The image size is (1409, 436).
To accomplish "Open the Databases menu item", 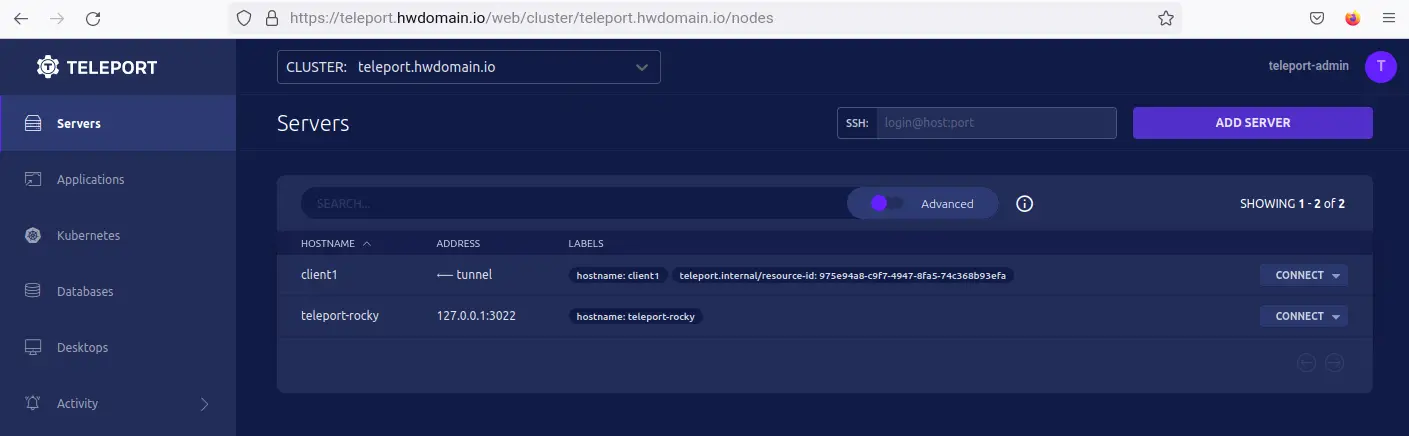I will point(118,292).
